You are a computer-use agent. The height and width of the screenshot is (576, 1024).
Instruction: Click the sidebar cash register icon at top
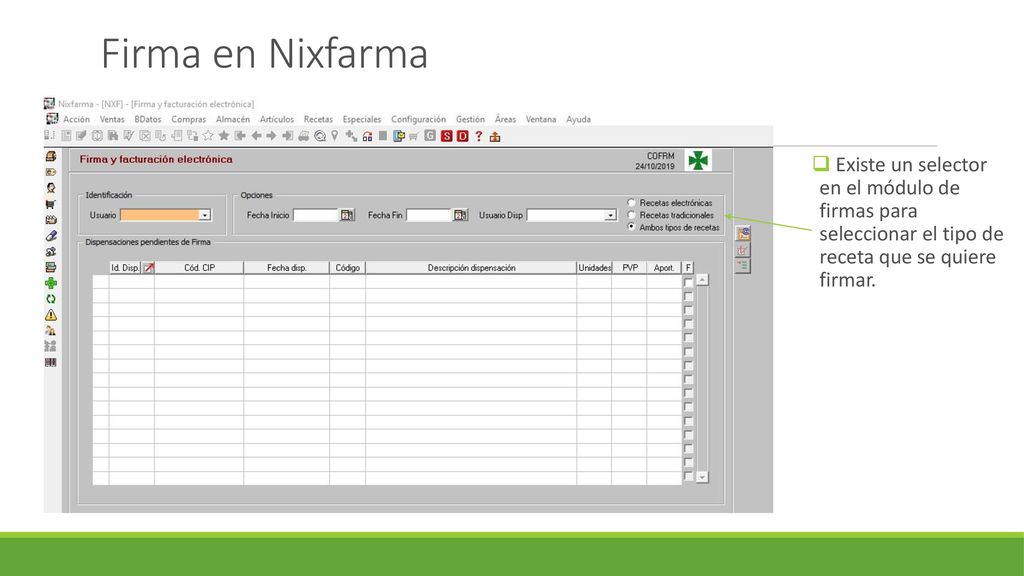click(51, 156)
